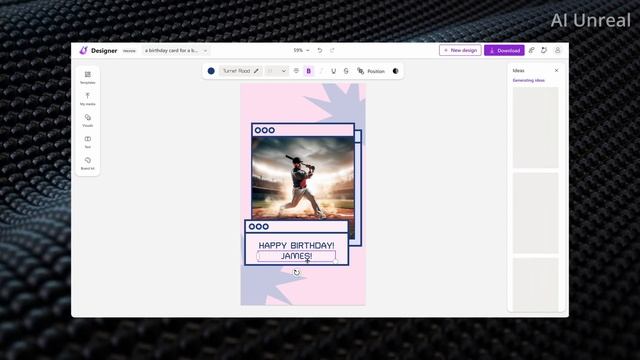Viewport: 640px width, 360px height.
Task: Select the first idea placeholder thumbnail
Action: pyautogui.click(x=536, y=127)
